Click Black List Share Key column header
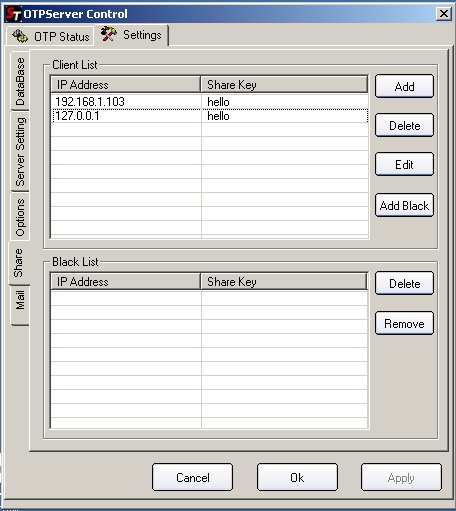This screenshot has height=511, width=456. pos(284,282)
